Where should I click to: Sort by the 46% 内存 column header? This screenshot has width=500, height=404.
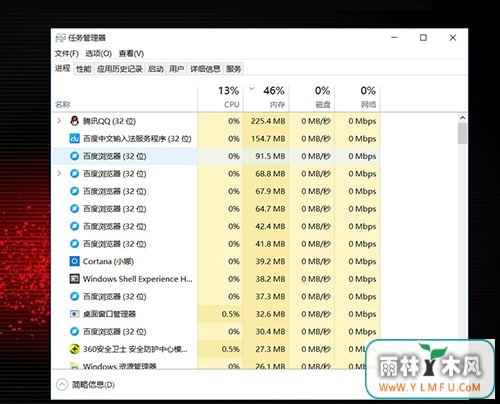[266, 97]
